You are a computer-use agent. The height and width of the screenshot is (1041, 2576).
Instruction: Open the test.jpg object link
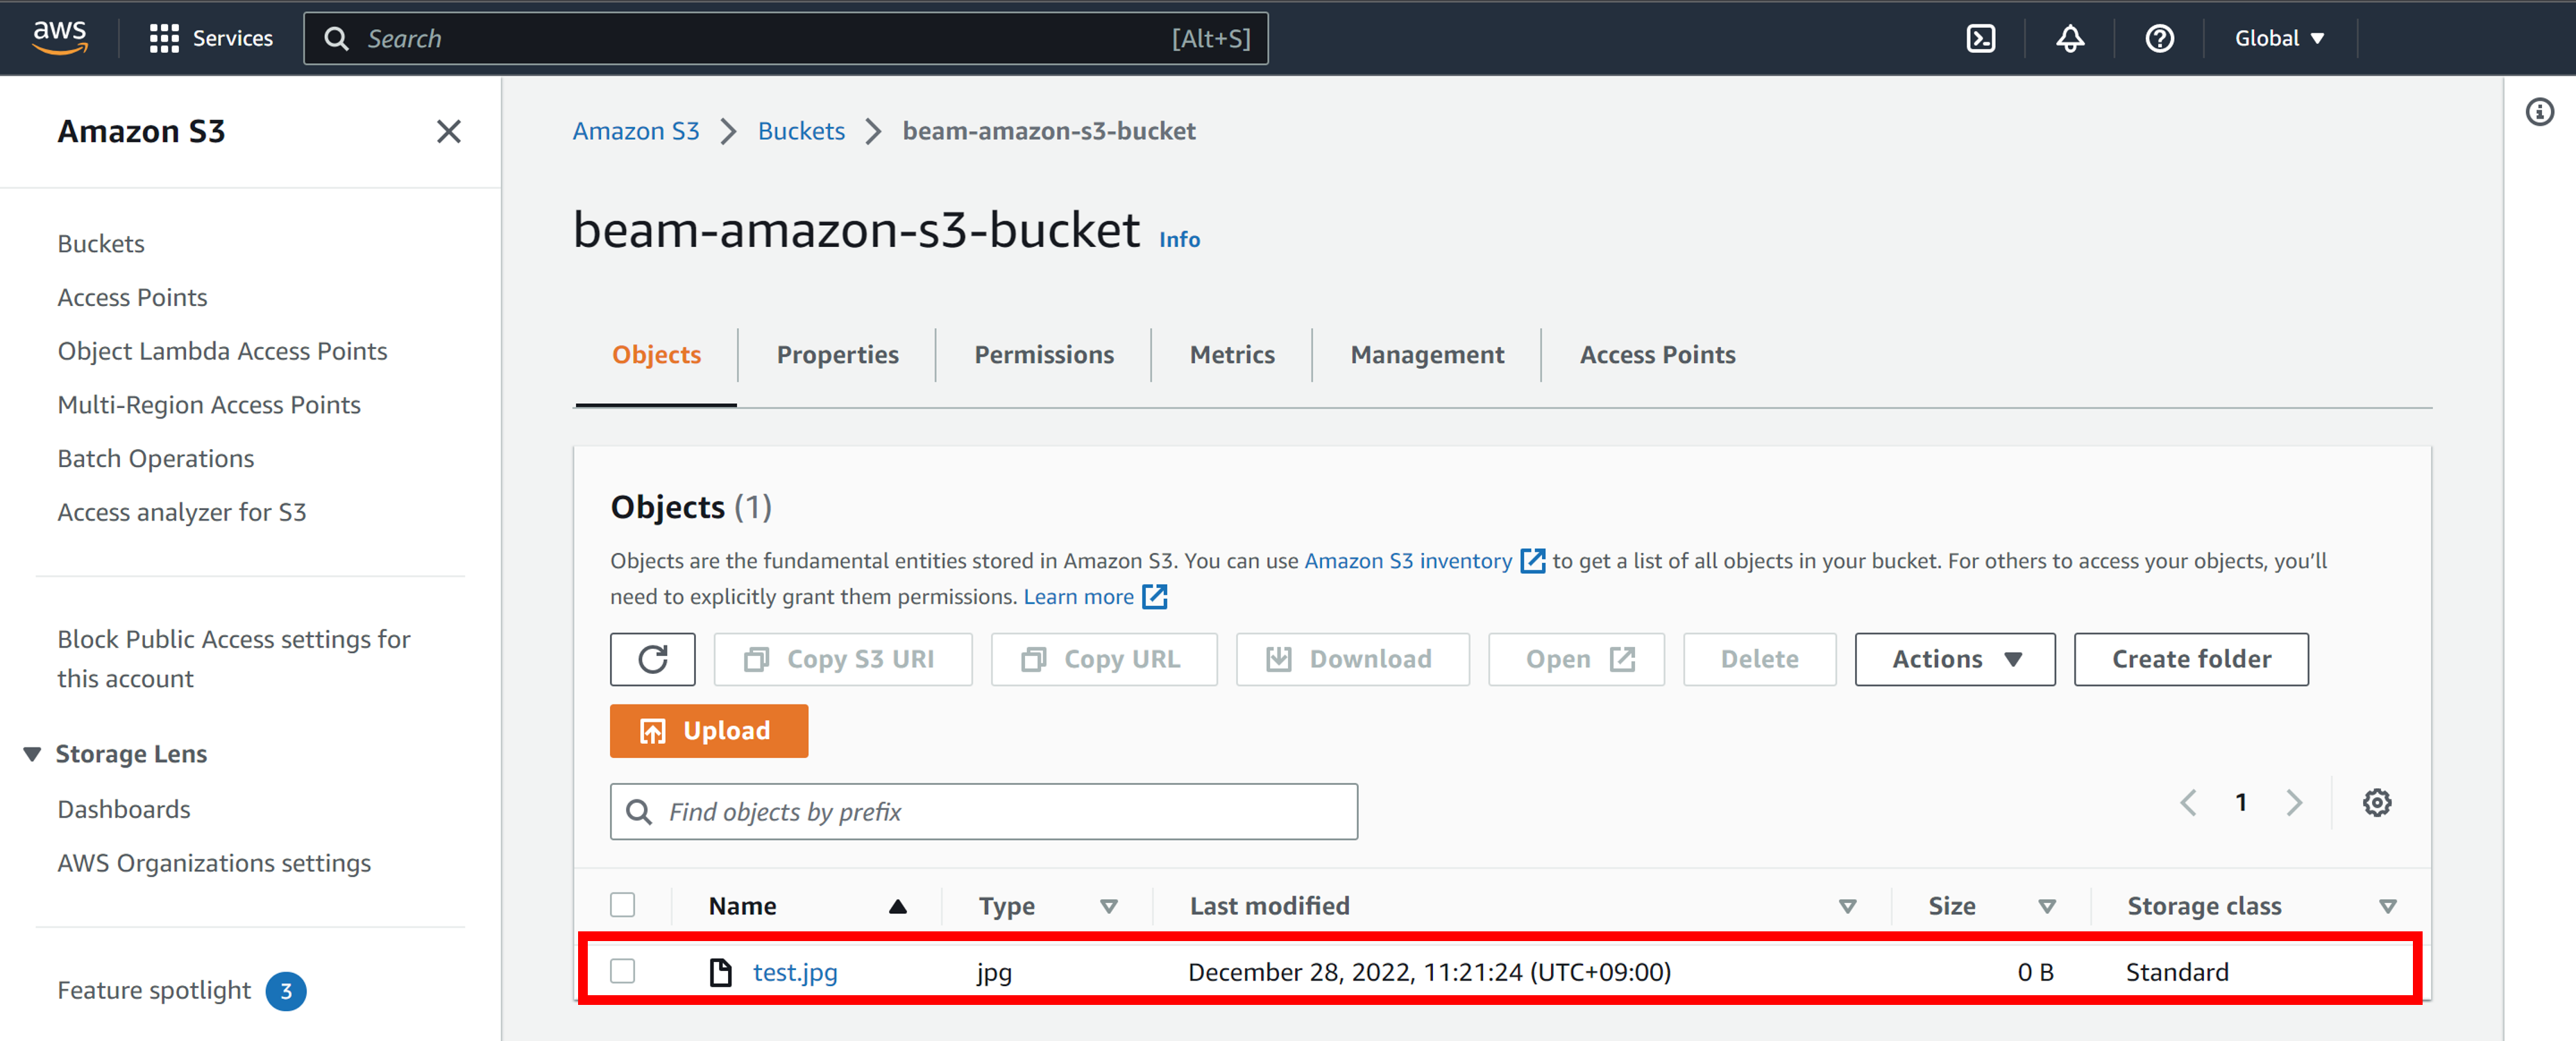[795, 971]
